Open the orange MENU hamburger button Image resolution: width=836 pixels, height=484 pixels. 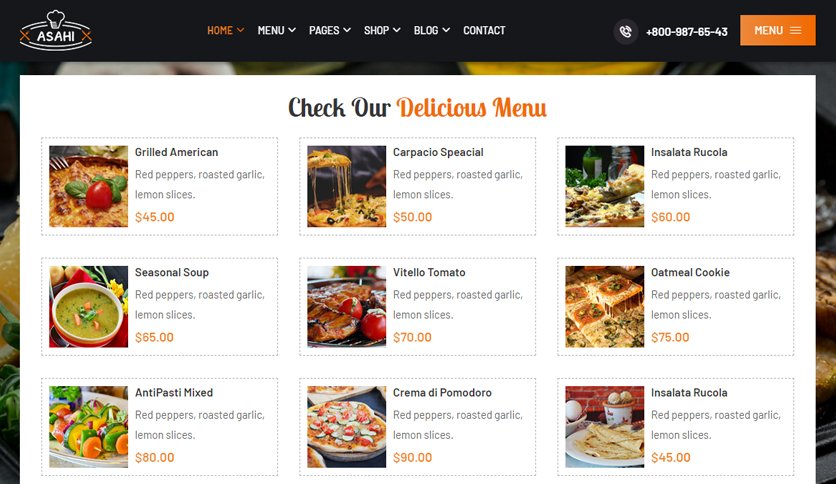pos(777,30)
